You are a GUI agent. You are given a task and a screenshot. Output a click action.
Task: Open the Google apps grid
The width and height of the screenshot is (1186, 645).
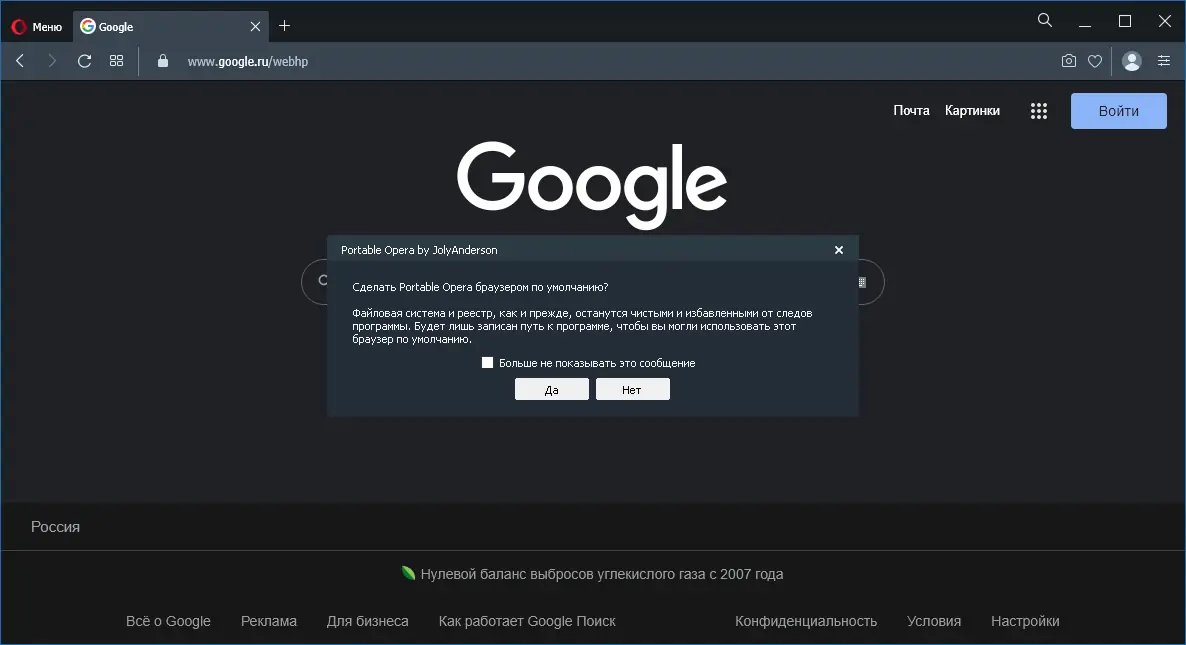[1038, 110]
